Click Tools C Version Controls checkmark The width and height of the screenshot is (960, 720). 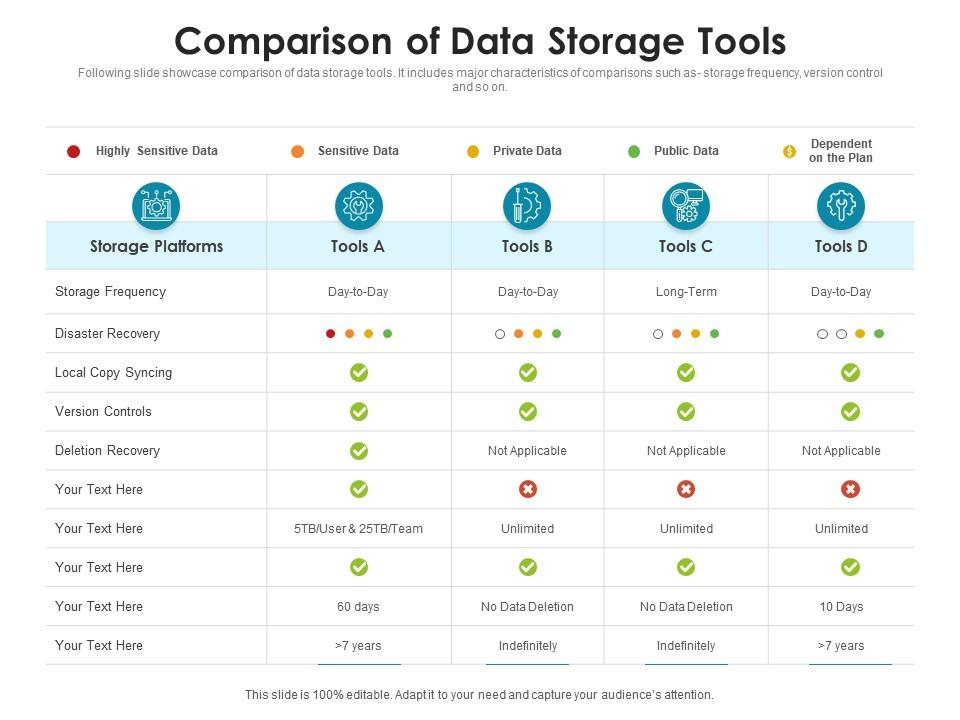(x=686, y=411)
